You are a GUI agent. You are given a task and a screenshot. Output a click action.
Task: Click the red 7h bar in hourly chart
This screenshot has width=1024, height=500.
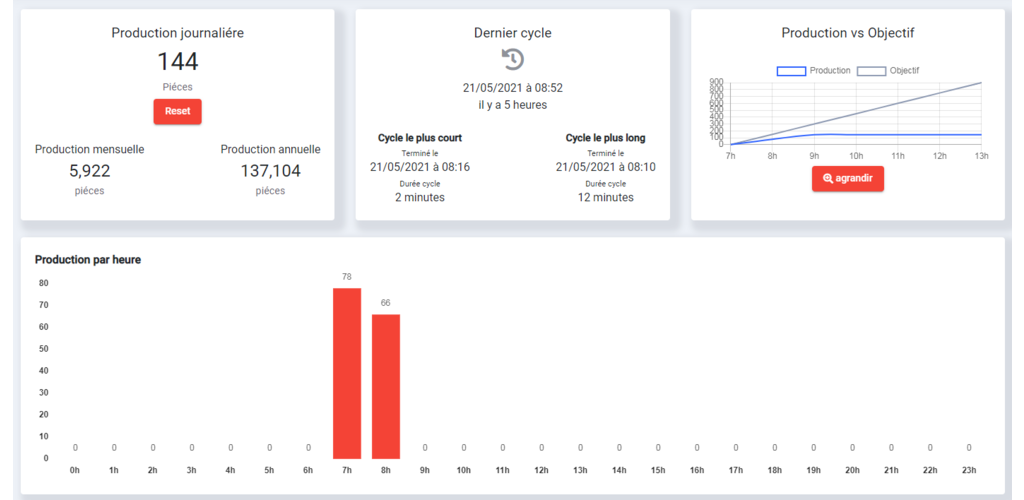coord(347,373)
